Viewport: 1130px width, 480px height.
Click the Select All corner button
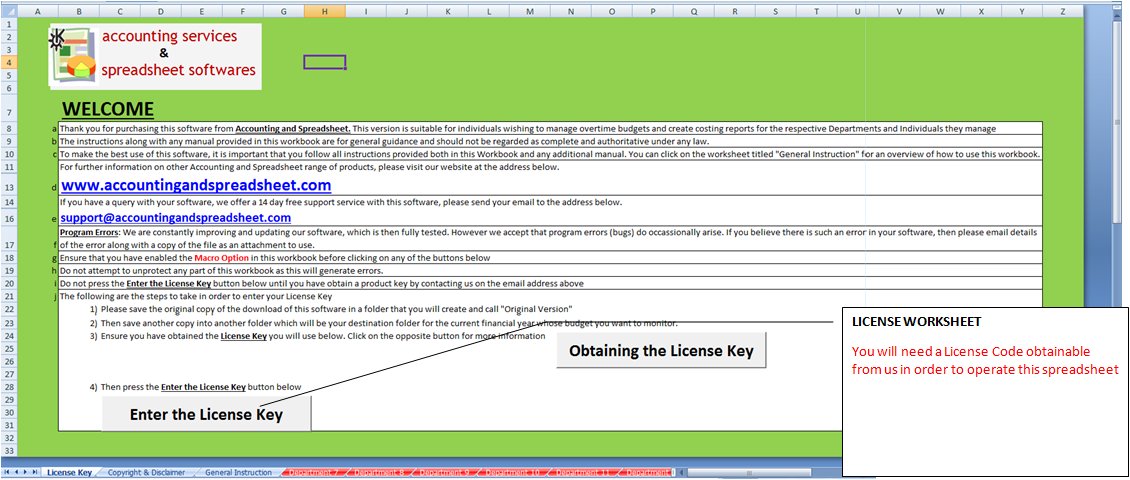(9, 12)
